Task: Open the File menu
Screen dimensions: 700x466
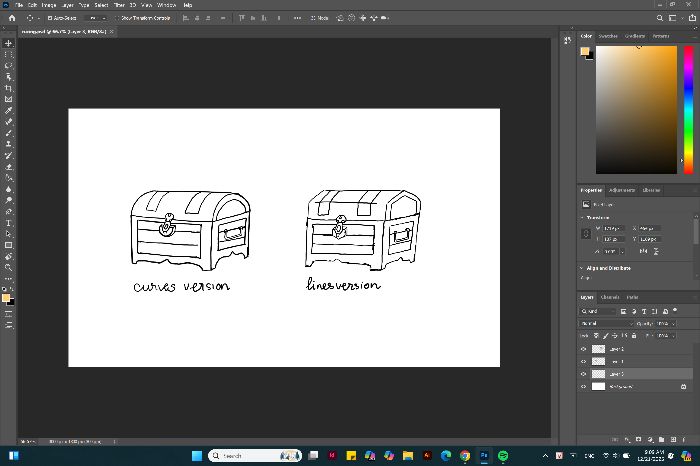Action: coord(19,5)
